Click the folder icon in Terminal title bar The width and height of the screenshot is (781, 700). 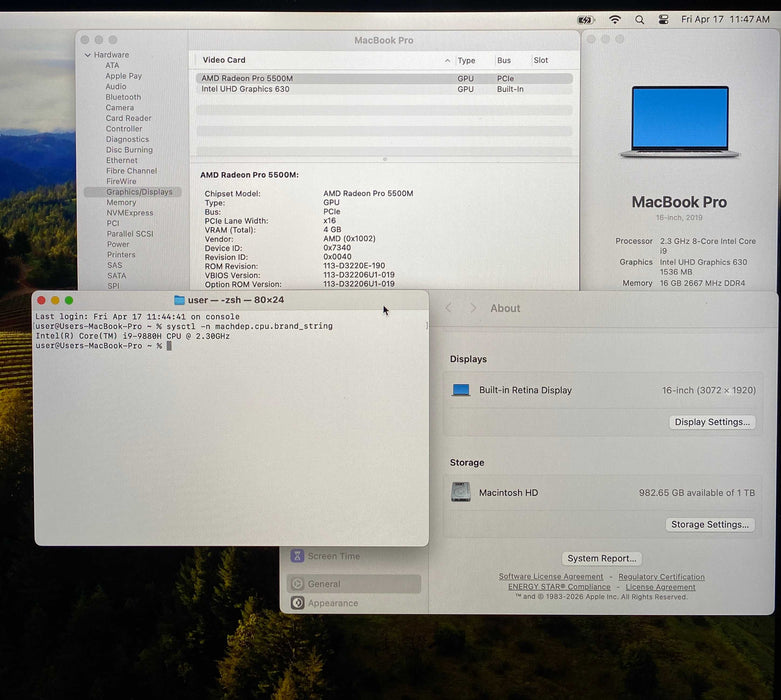(x=179, y=300)
